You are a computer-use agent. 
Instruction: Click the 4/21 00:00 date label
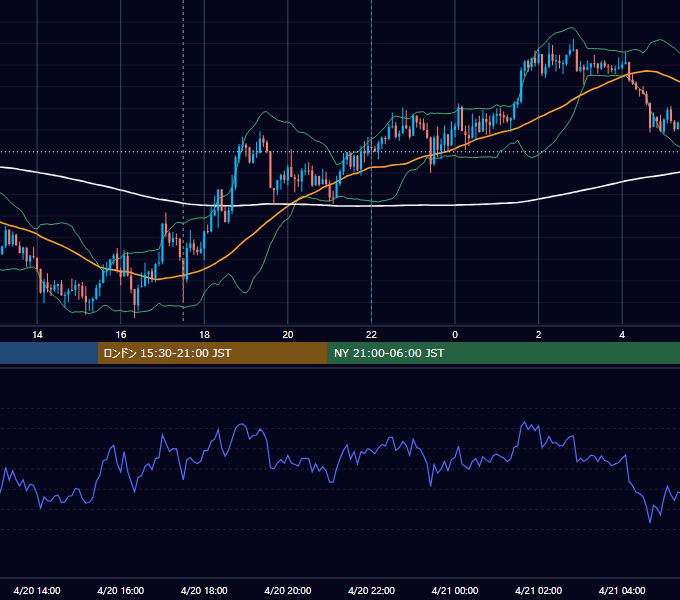coord(455,590)
